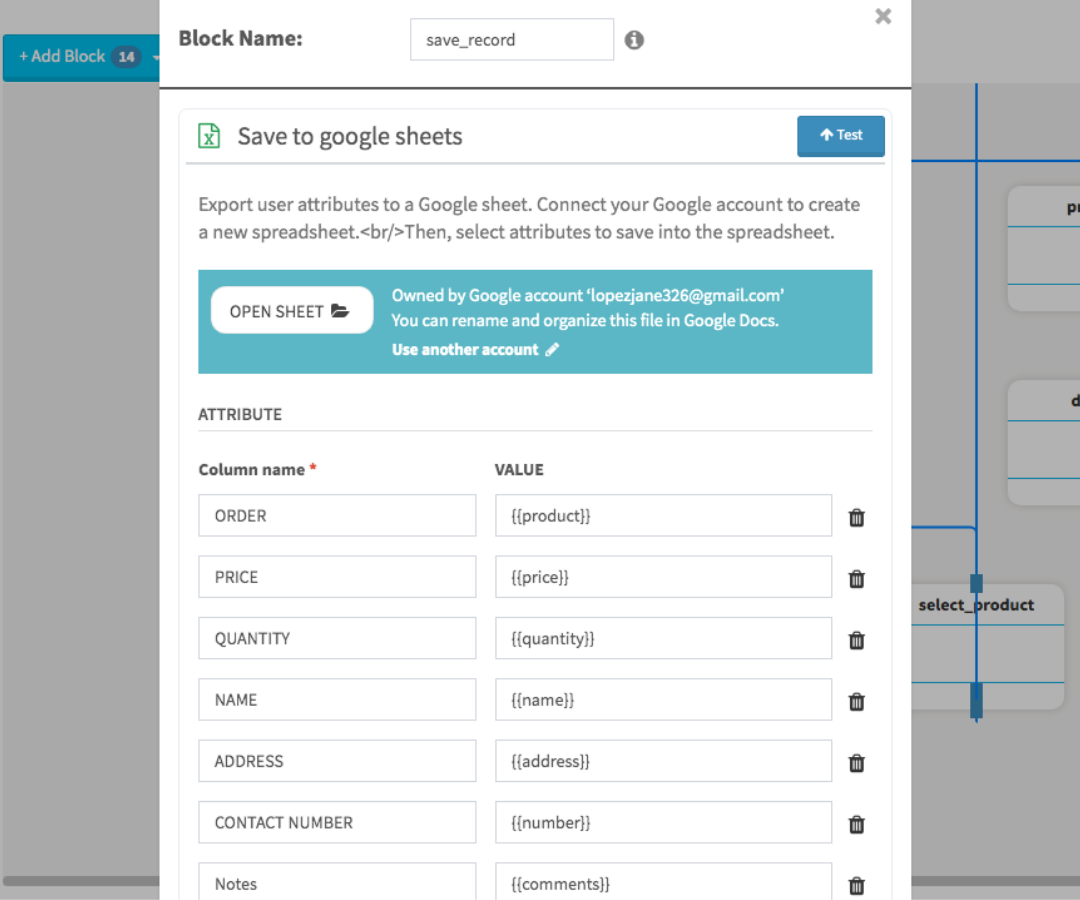The height and width of the screenshot is (900, 1080).
Task: Edit the QUANTITY column name field
Action: point(337,638)
